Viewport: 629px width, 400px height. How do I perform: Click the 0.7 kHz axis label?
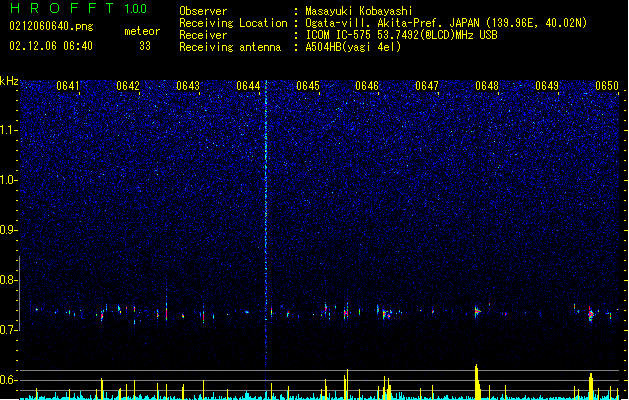9,330
